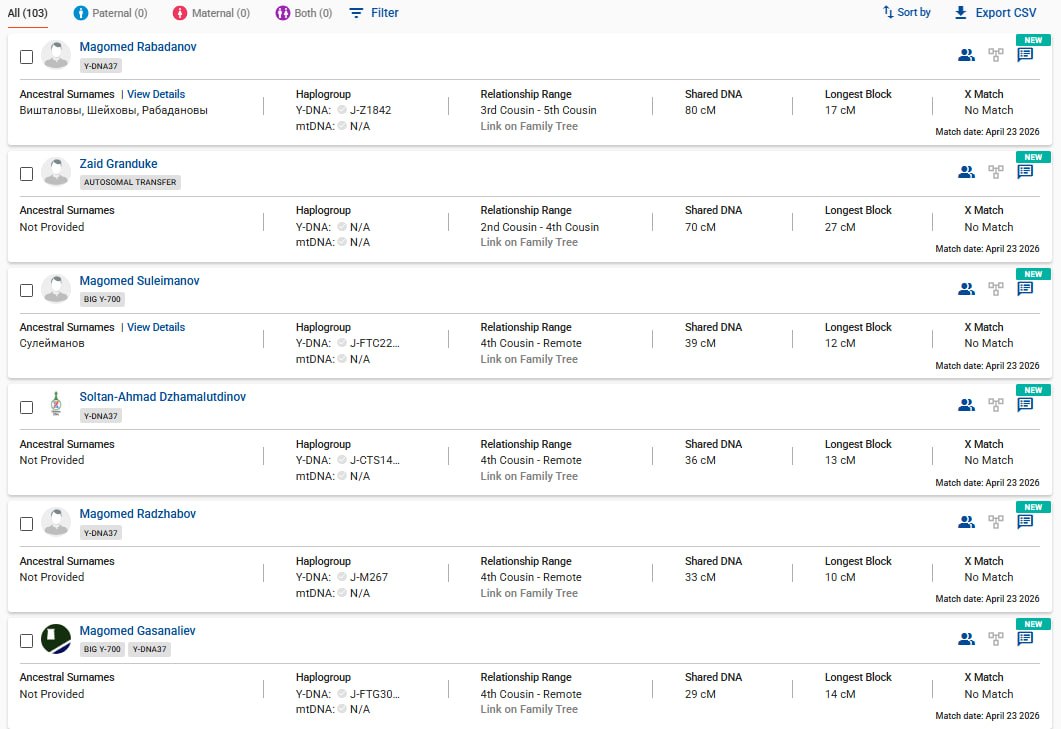This screenshot has height=729, width=1061.
Task: Switch to the Maternal (0) tab
Action: 211,13
